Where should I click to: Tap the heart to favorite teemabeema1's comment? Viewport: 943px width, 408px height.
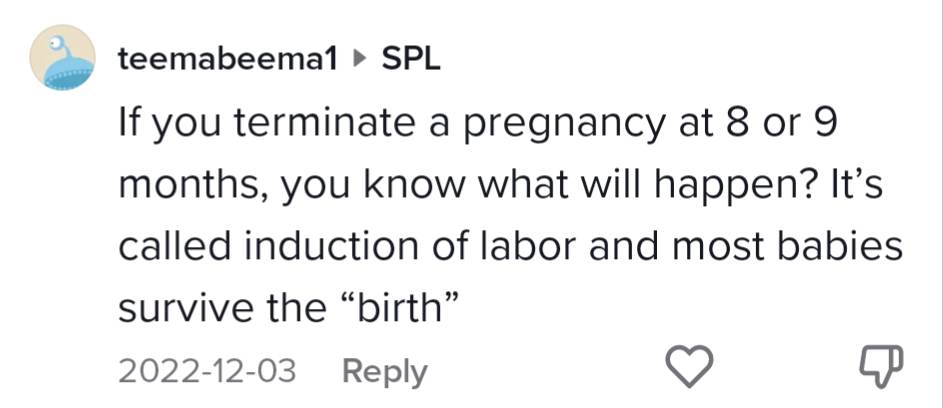coord(689,369)
